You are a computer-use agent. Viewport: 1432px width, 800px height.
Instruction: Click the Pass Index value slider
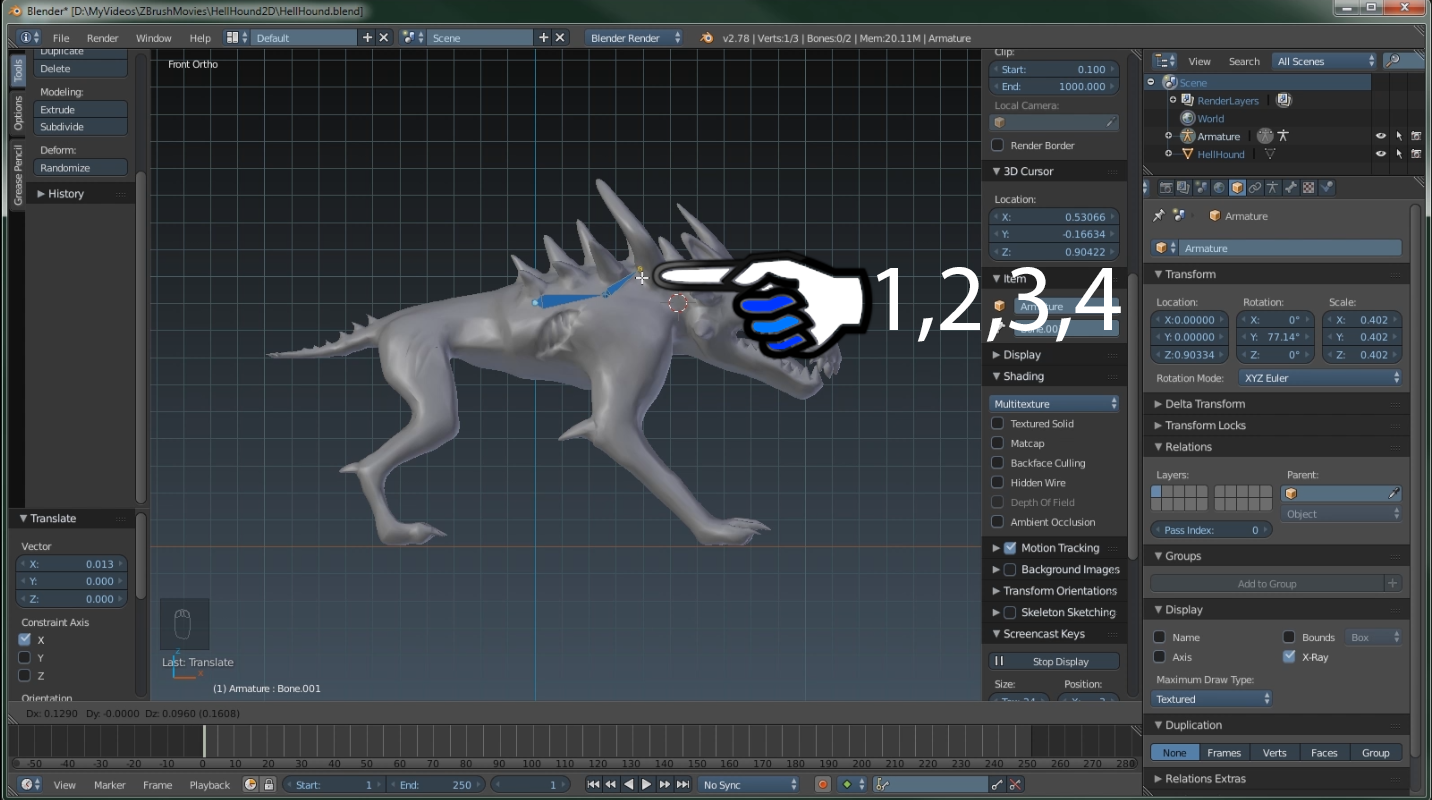[1211, 530]
